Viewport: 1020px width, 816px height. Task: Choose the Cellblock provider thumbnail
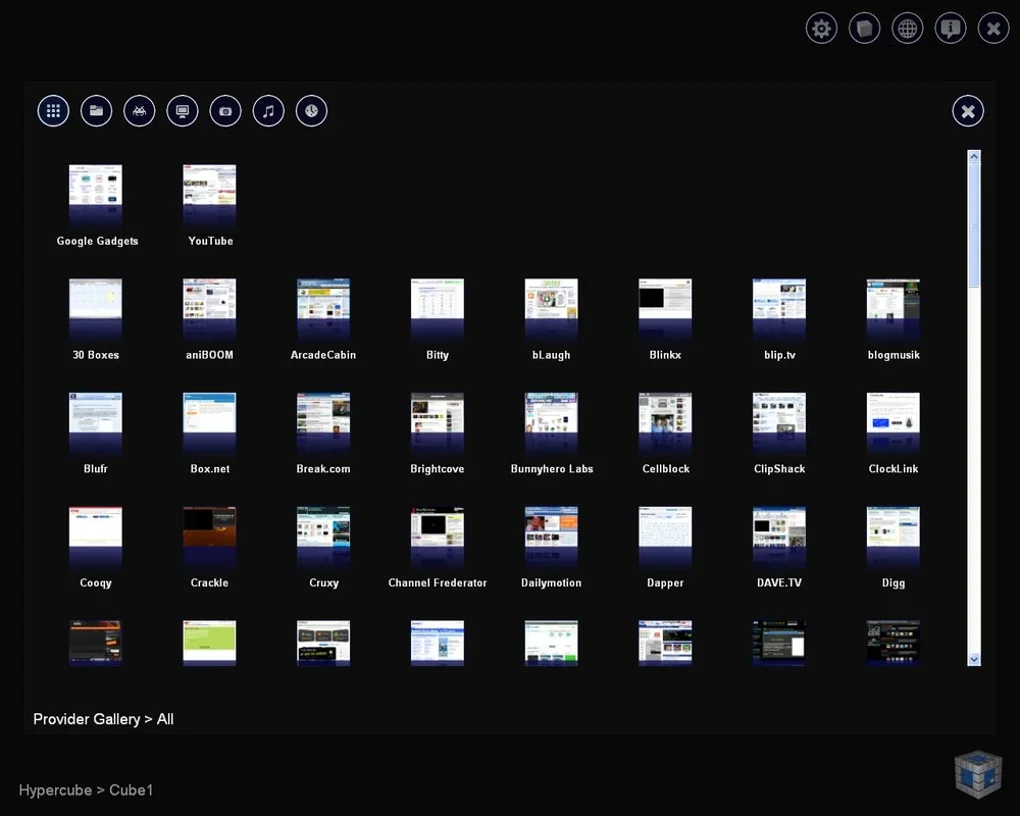(665, 422)
